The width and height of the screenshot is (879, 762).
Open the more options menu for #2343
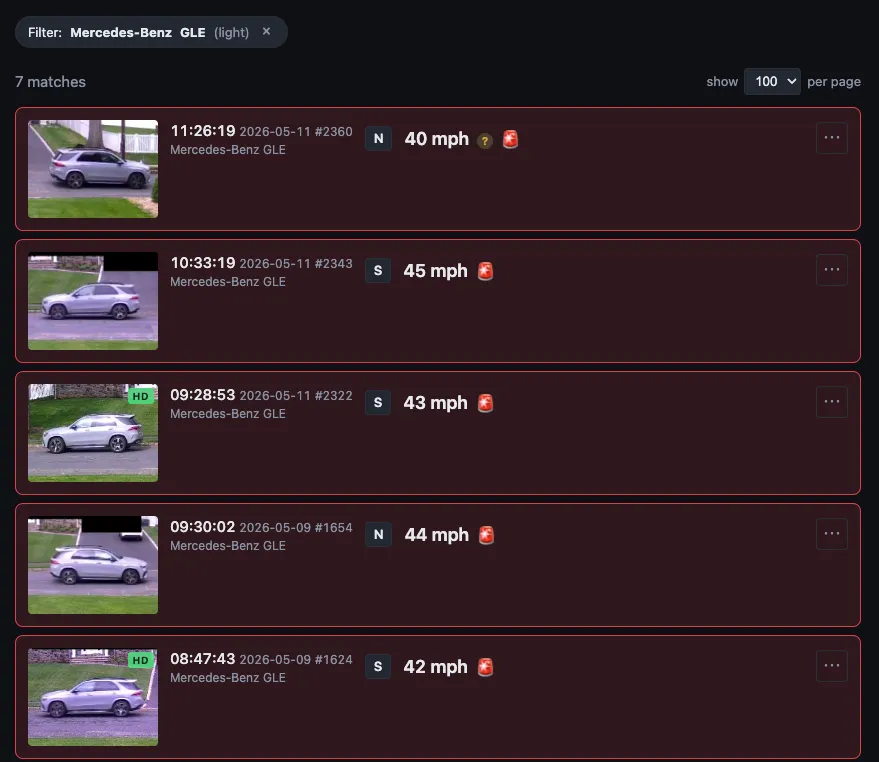click(x=832, y=270)
